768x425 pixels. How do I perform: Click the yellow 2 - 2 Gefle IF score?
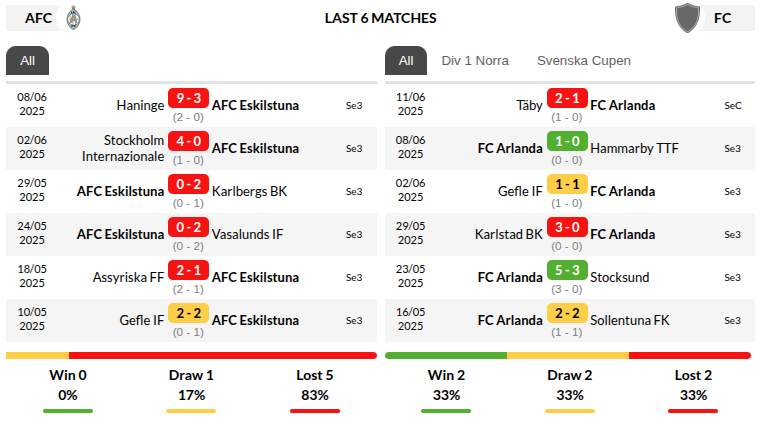click(x=188, y=313)
